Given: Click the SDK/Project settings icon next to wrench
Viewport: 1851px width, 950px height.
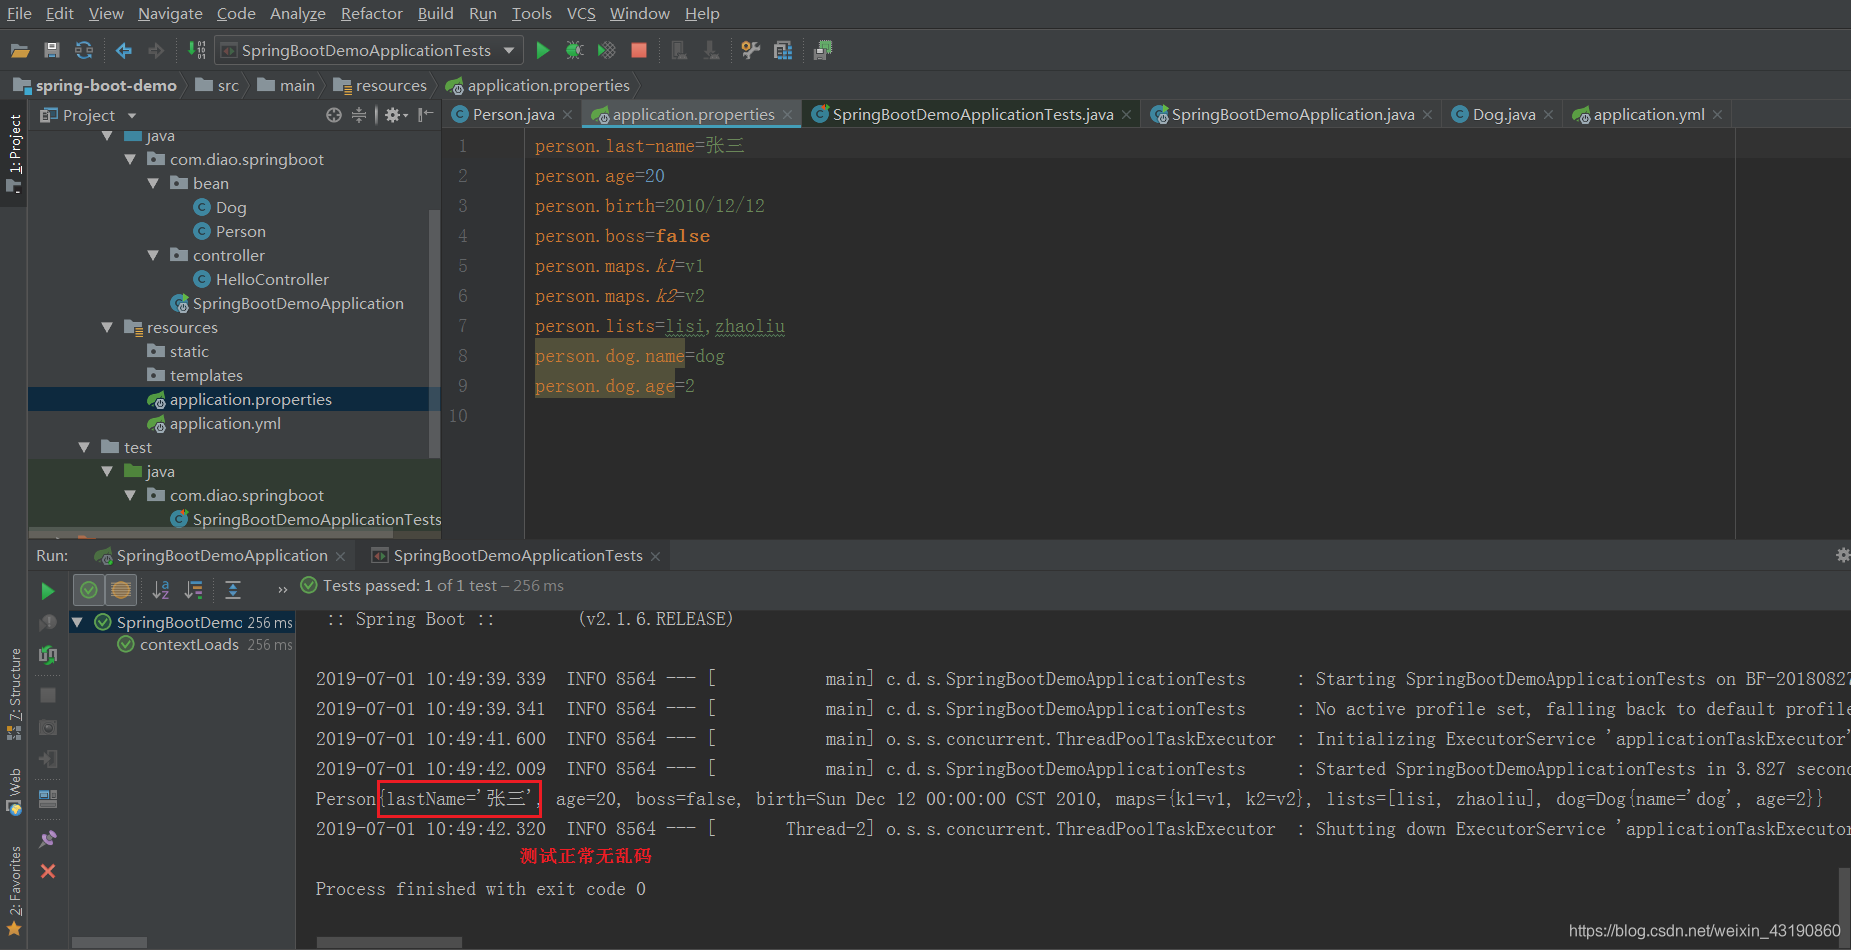Looking at the screenshot, I should [x=783, y=50].
